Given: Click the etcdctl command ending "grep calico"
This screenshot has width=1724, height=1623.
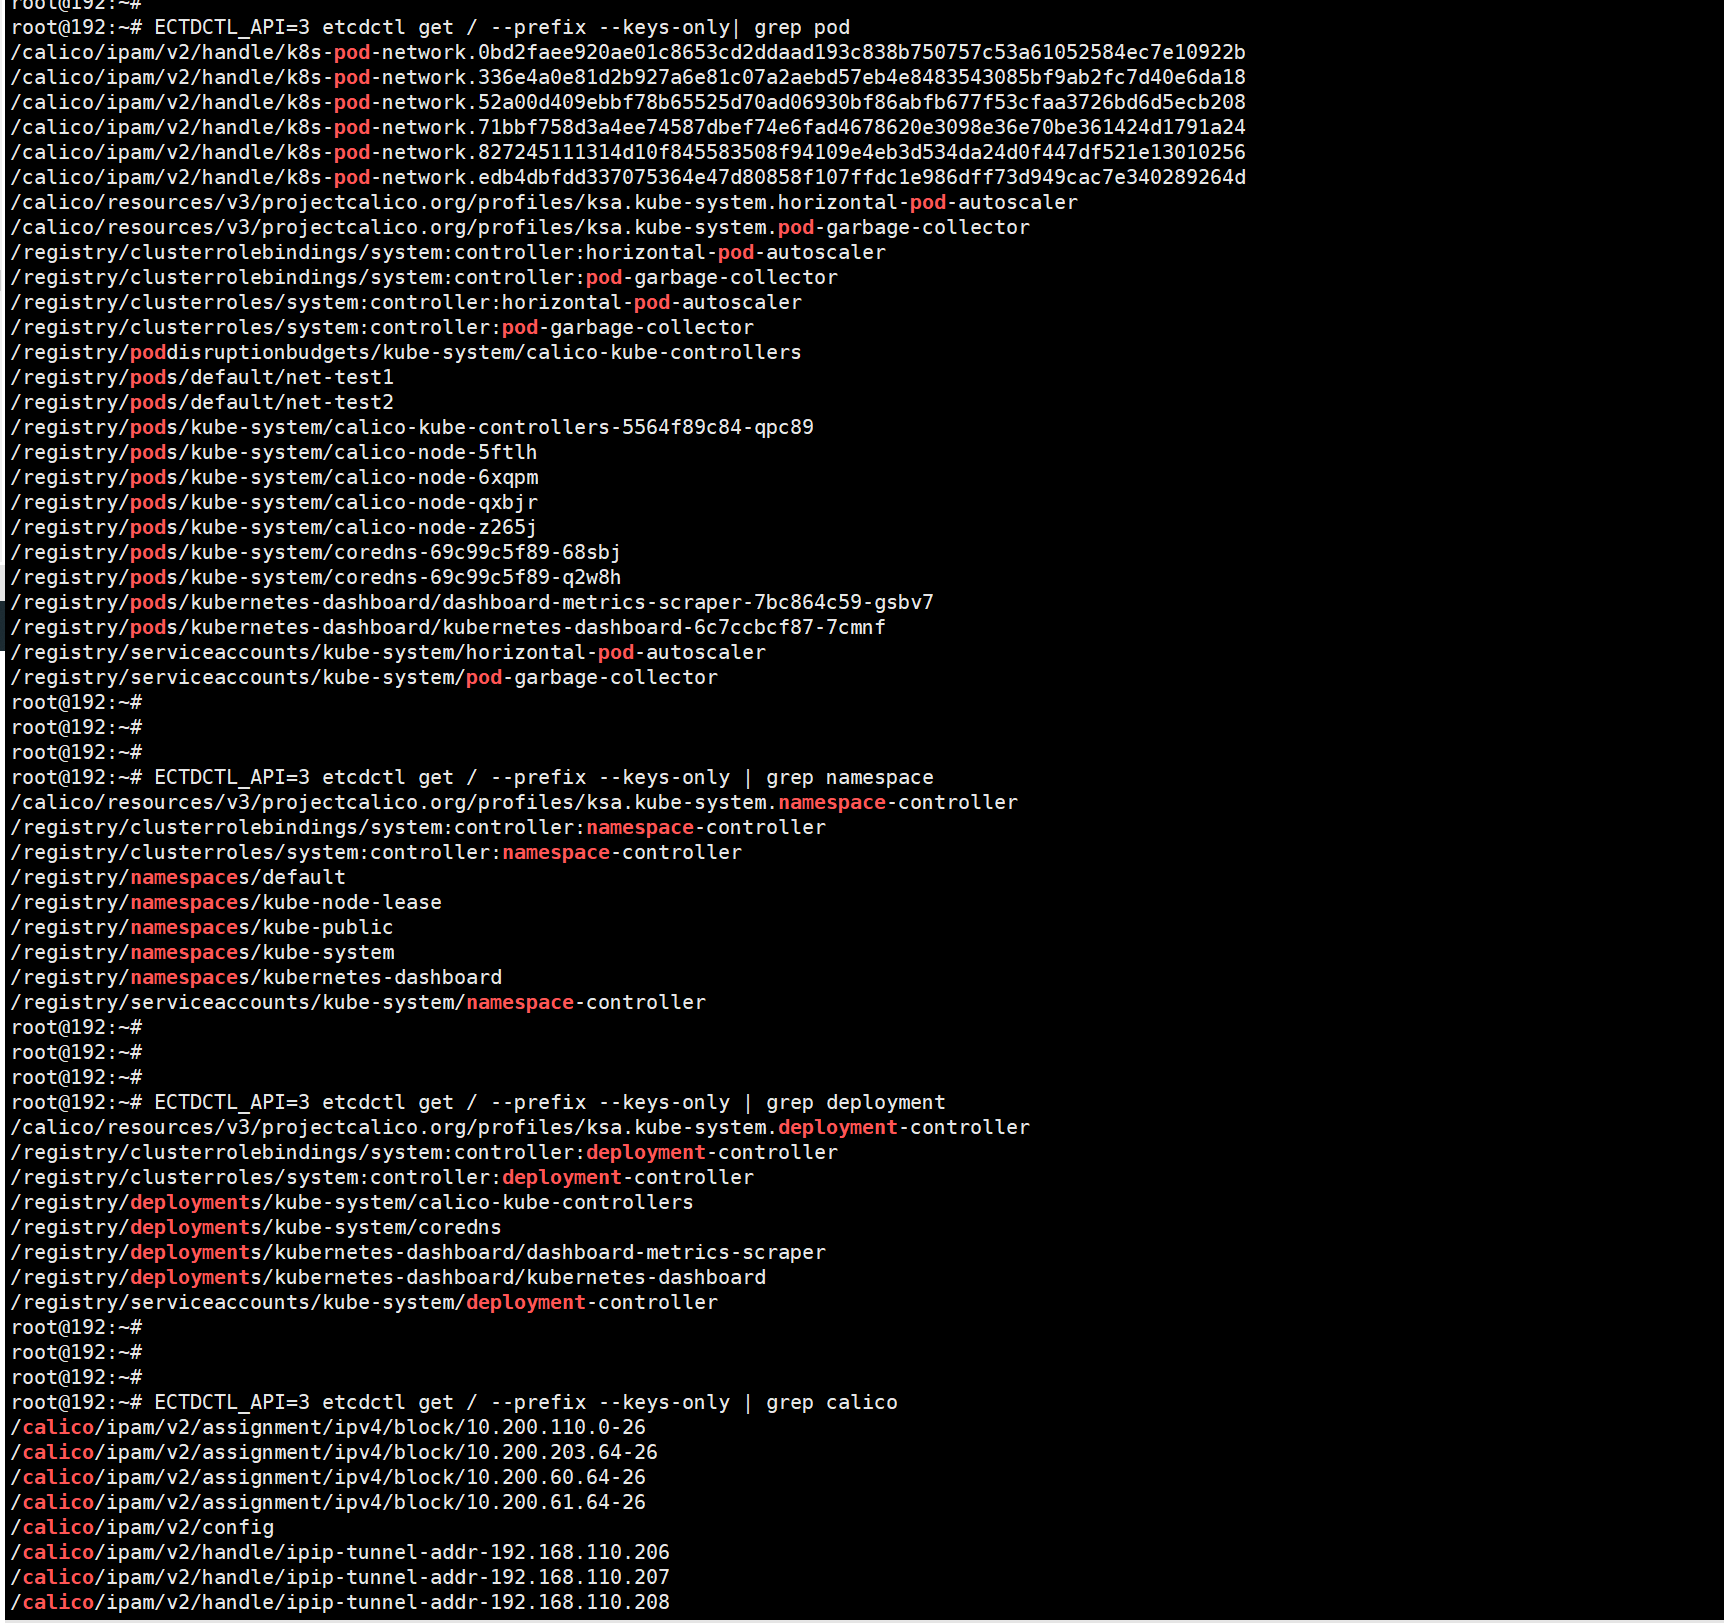Looking at the screenshot, I should [526, 1402].
